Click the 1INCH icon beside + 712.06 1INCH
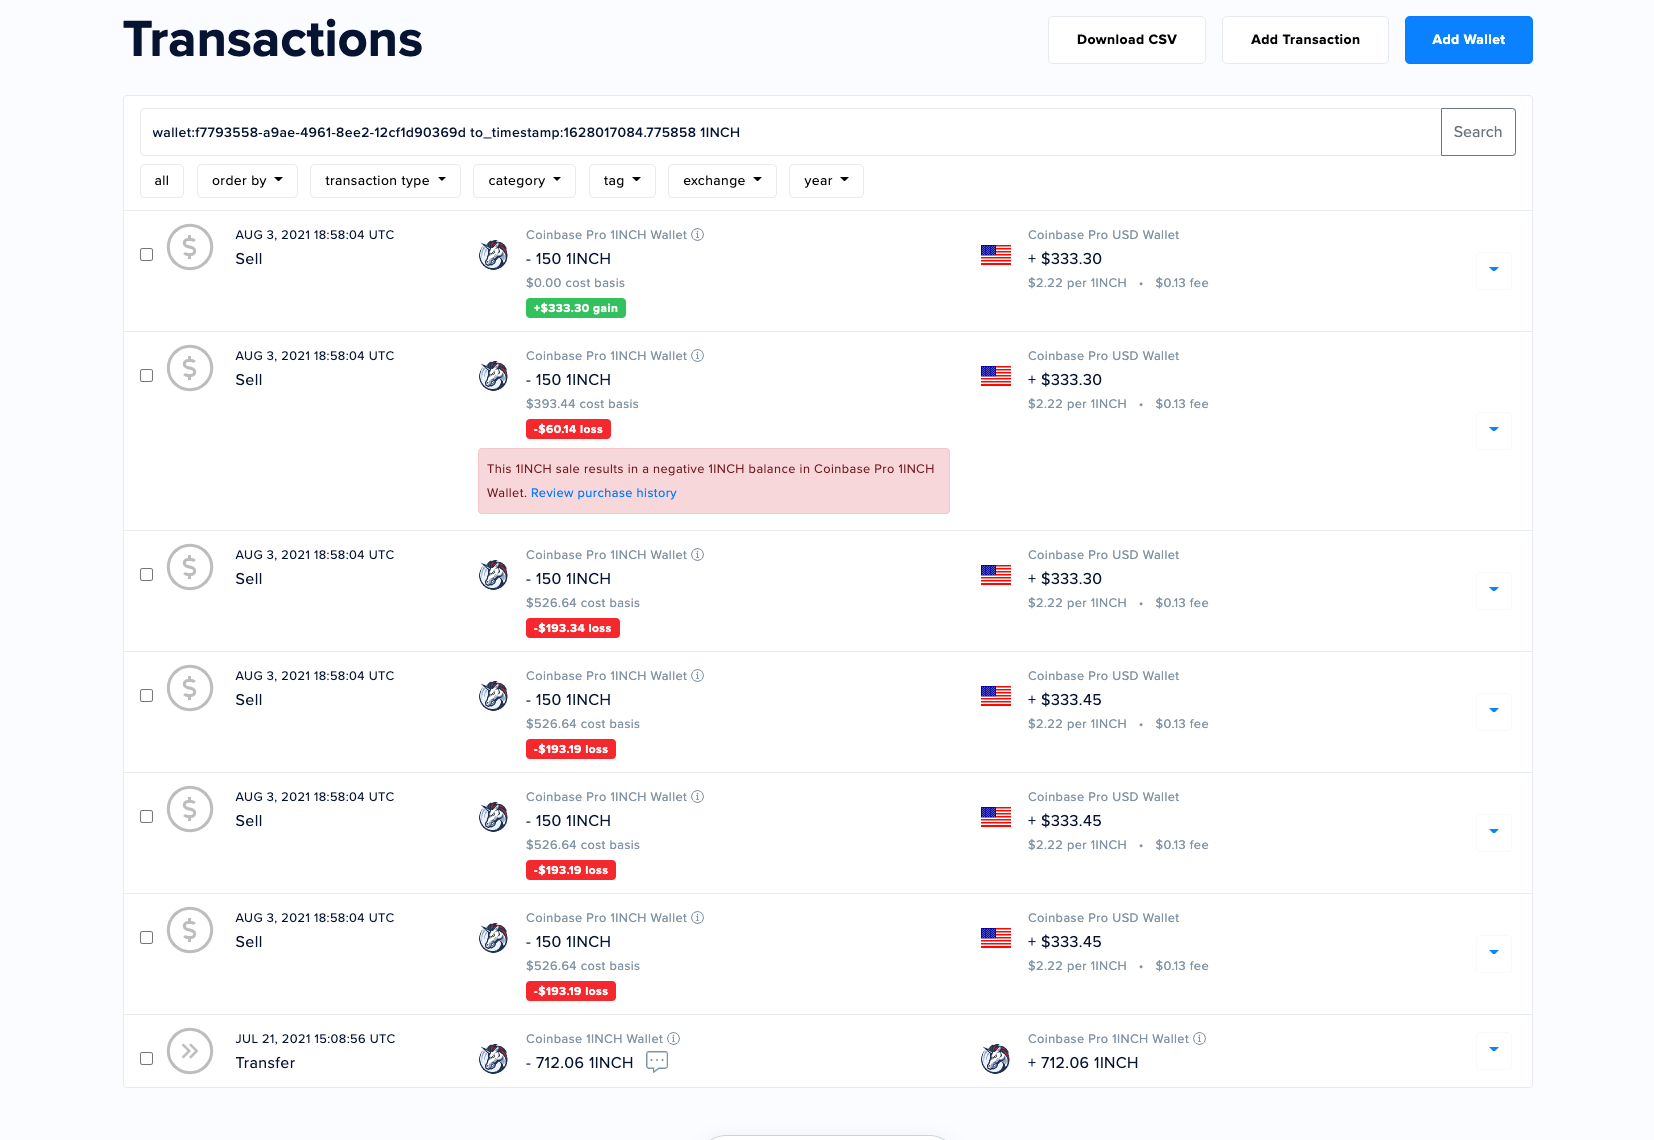This screenshot has height=1140, width=1654. tap(995, 1058)
